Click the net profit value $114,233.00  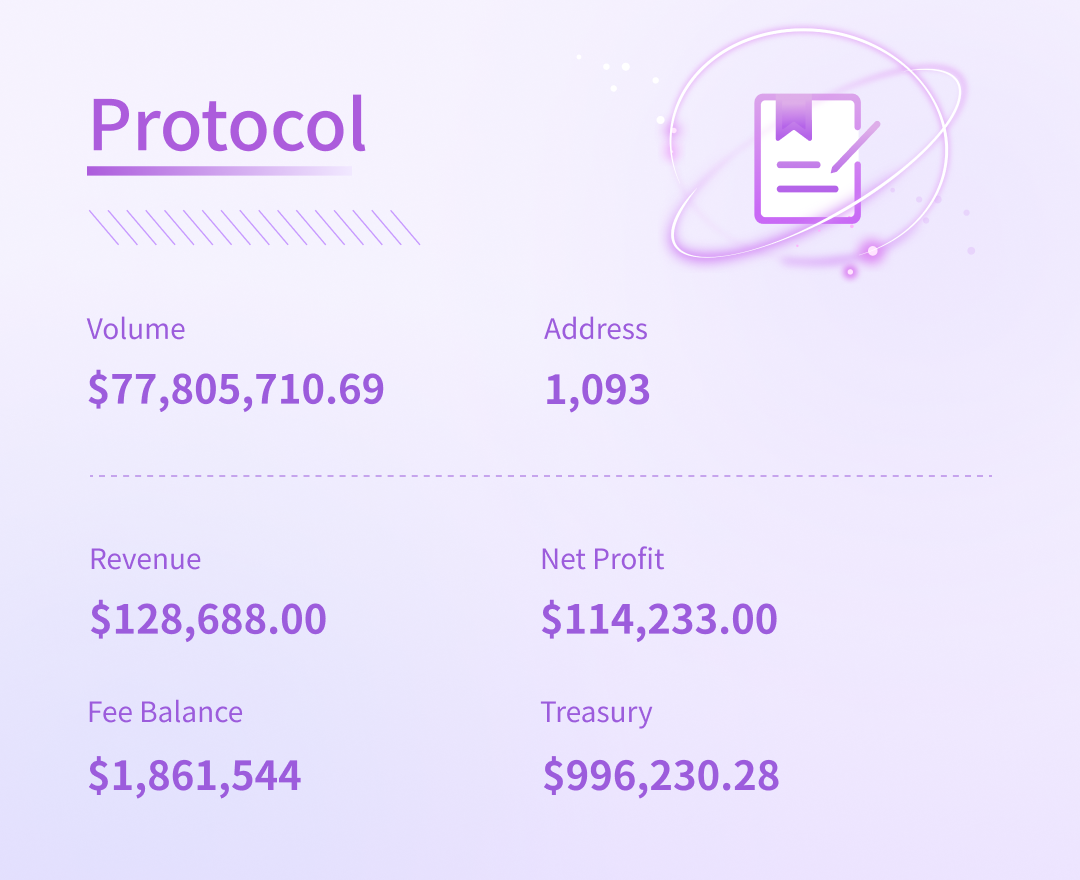[x=659, y=619]
